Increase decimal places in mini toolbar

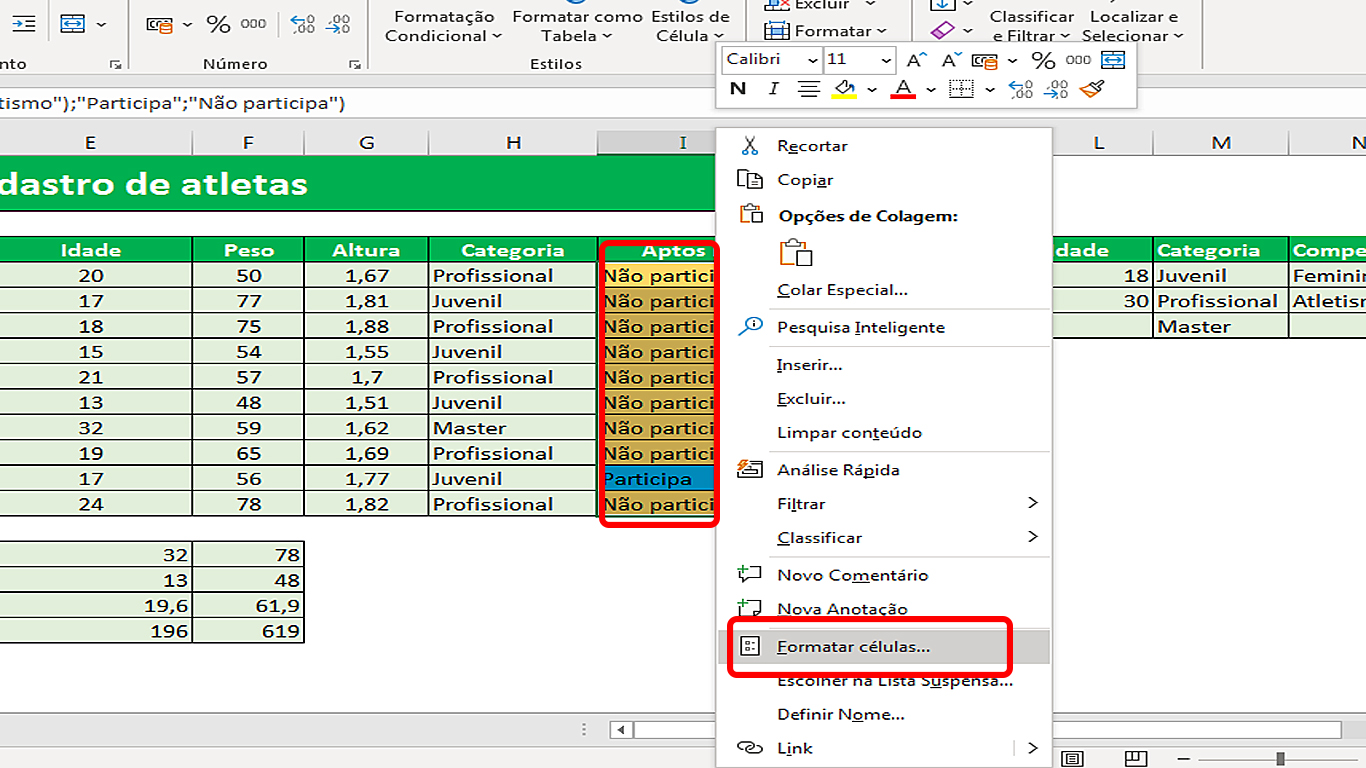(1020, 89)
